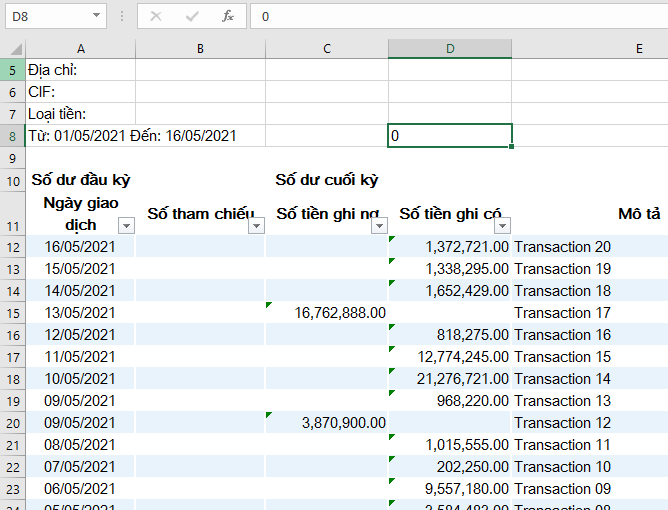Expand the Name Box dropdown arrow

pyautogui.click(x=96, y=16)
